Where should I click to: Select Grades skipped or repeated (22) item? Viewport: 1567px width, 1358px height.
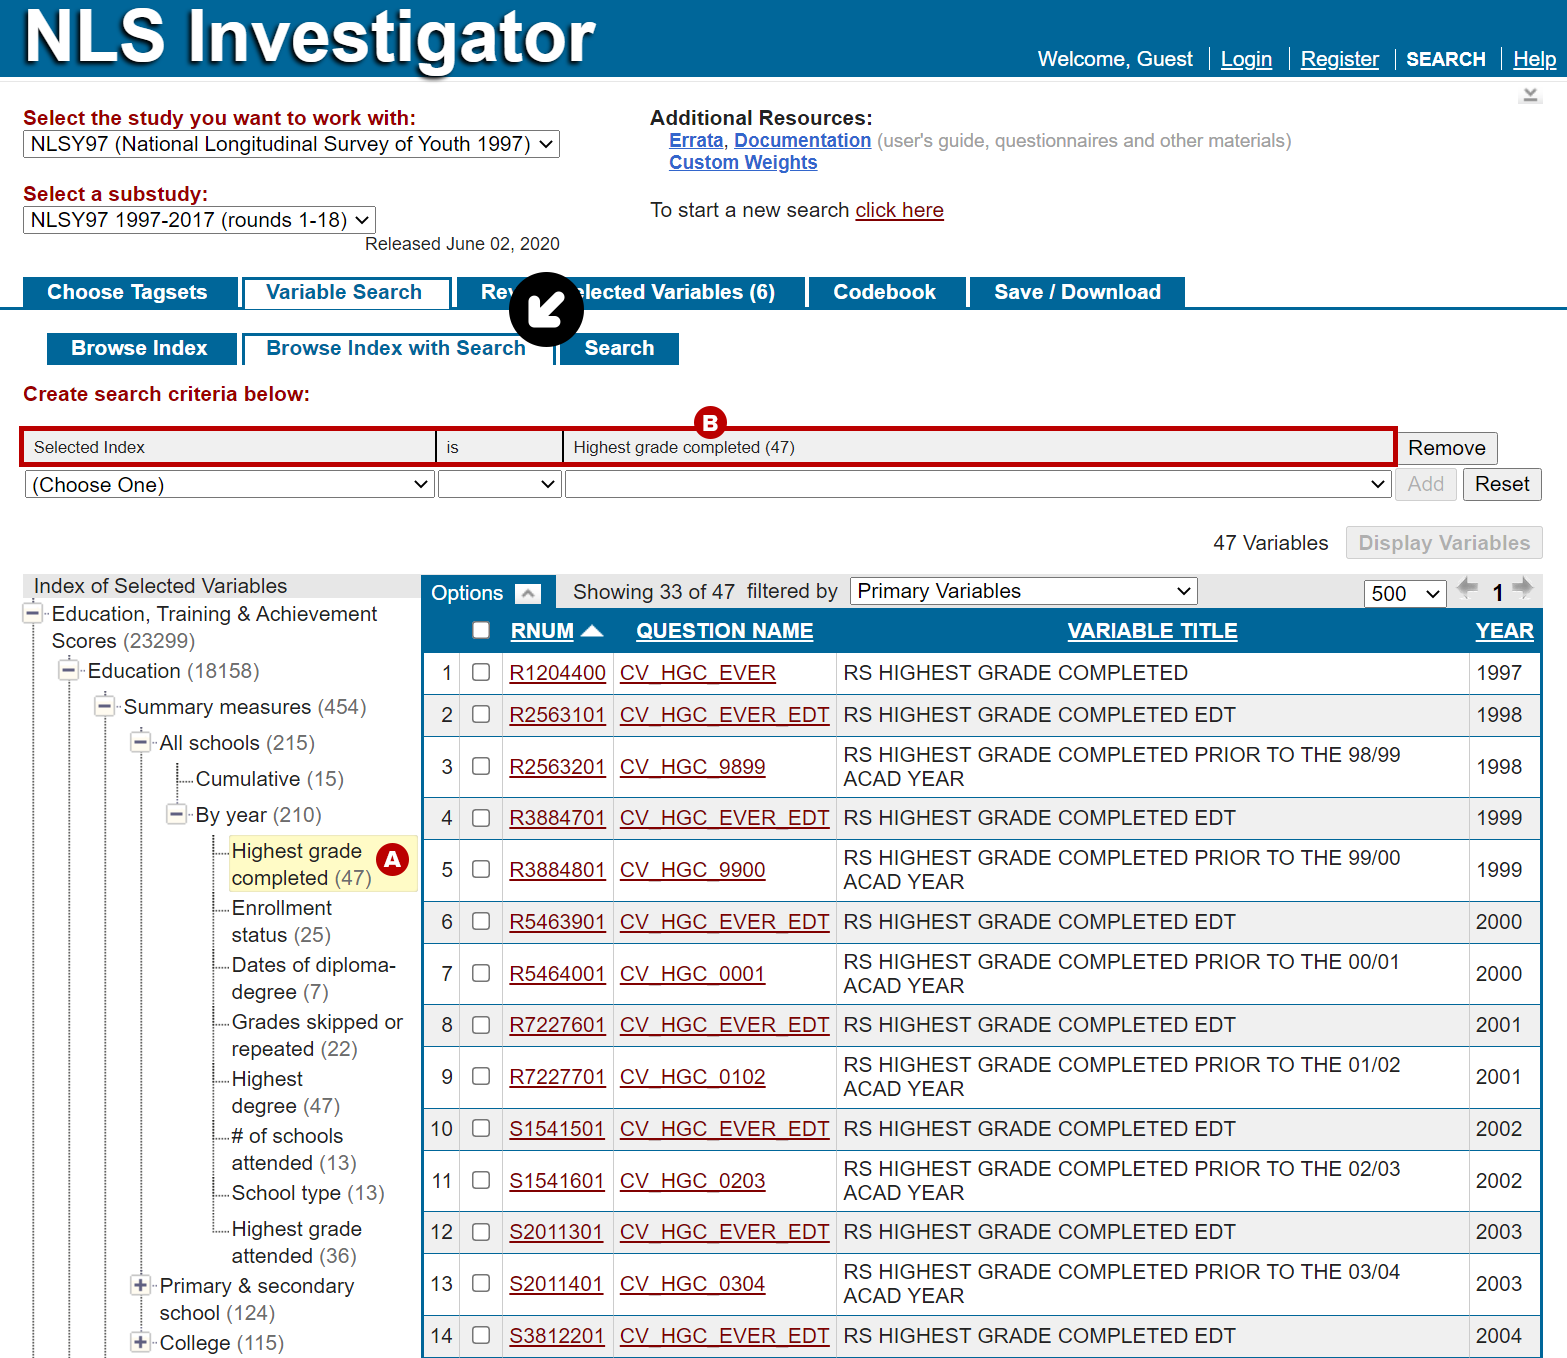pyautogui.click(x=317, y=1035)
